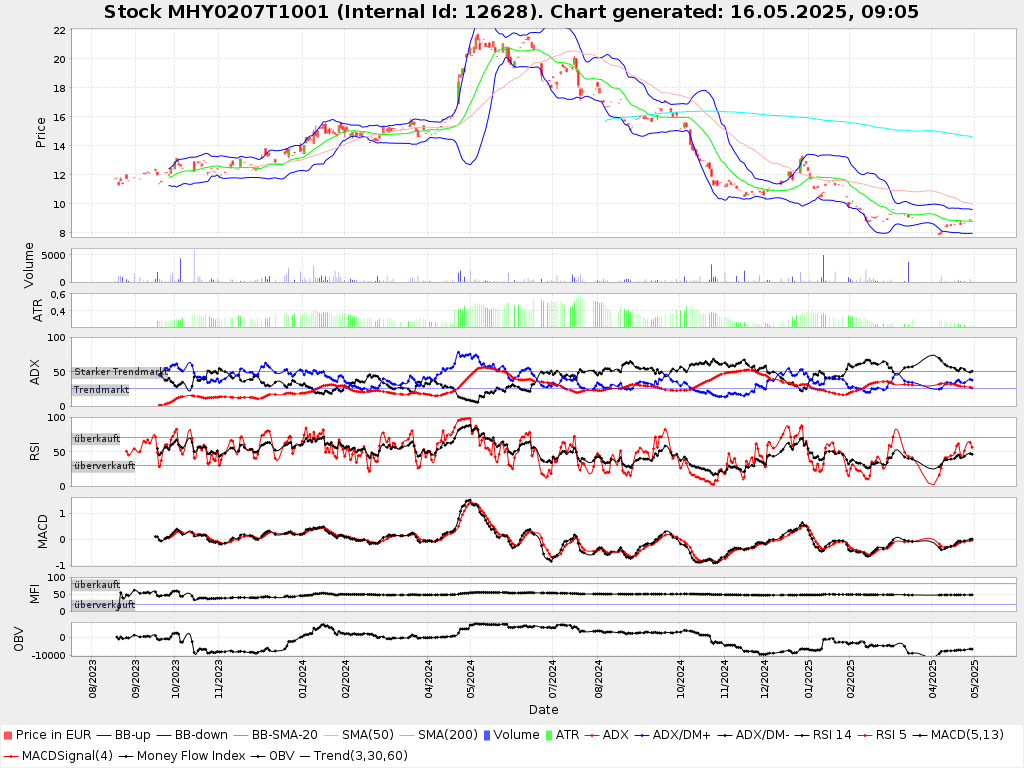Click the 5000 tick on Volume axis

point(54,255)
